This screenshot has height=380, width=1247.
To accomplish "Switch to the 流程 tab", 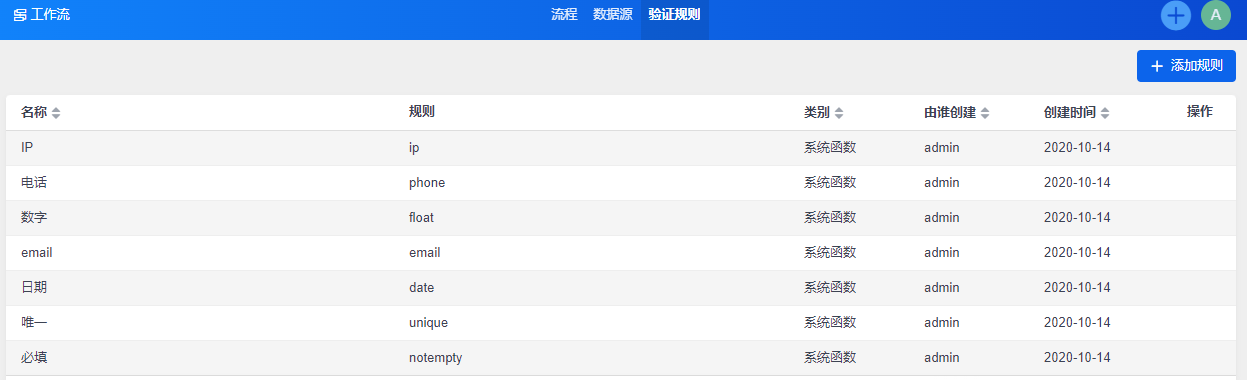I will (x=564, y=15).
